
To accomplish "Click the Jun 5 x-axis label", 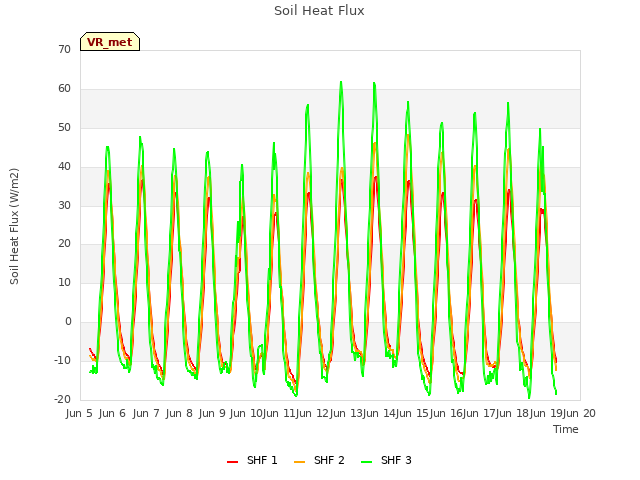I will point(79,413).
